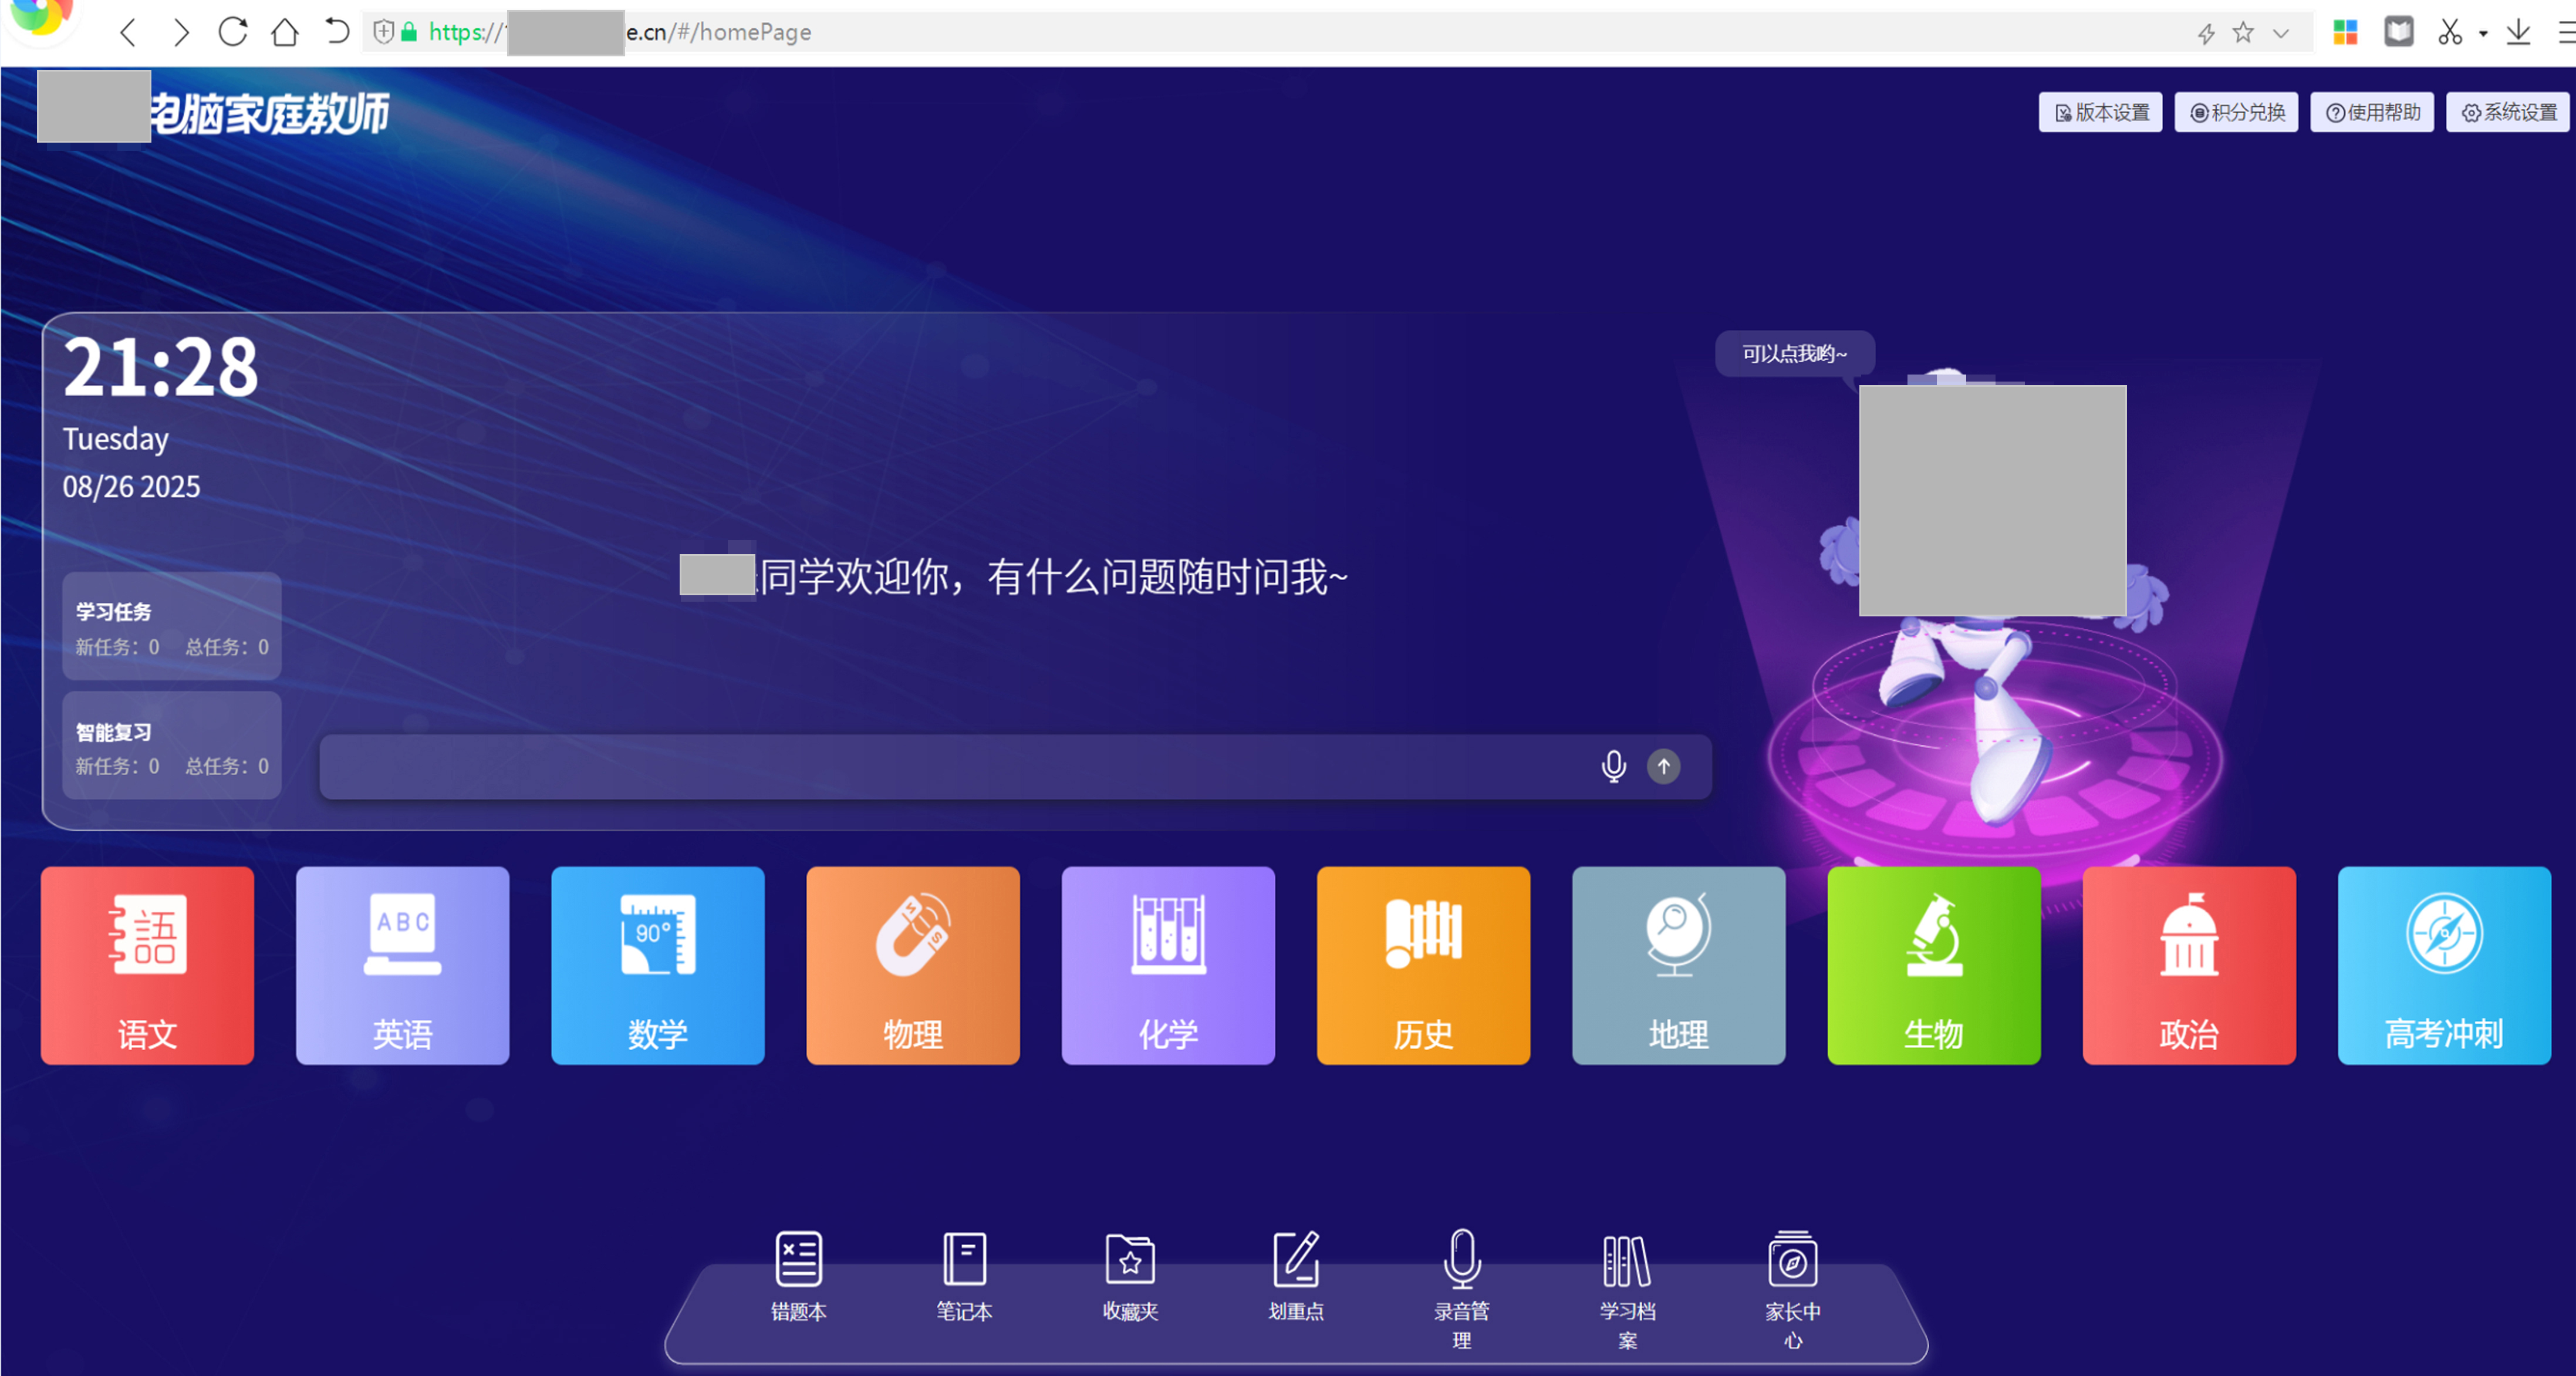Select the 数学 math subject tile
The height and width of the screenshot is (1376, 2576).
coord(657,965)
